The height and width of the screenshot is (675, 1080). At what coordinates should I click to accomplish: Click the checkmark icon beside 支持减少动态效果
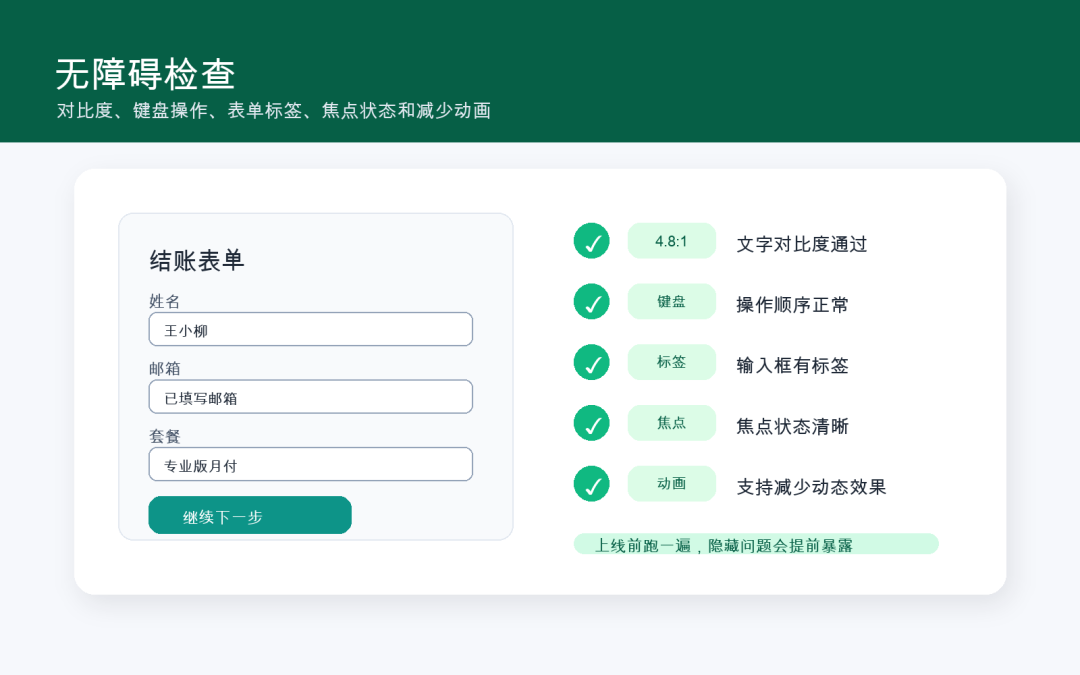(592, 484)
